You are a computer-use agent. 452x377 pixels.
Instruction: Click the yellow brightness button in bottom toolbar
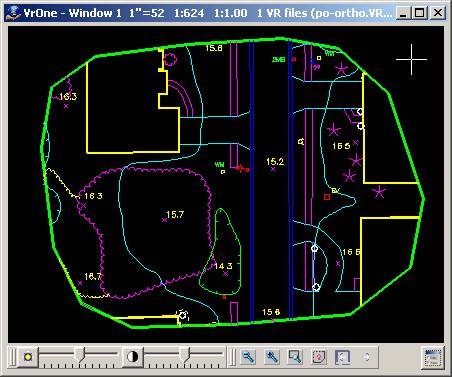click(x=28, y=357)
